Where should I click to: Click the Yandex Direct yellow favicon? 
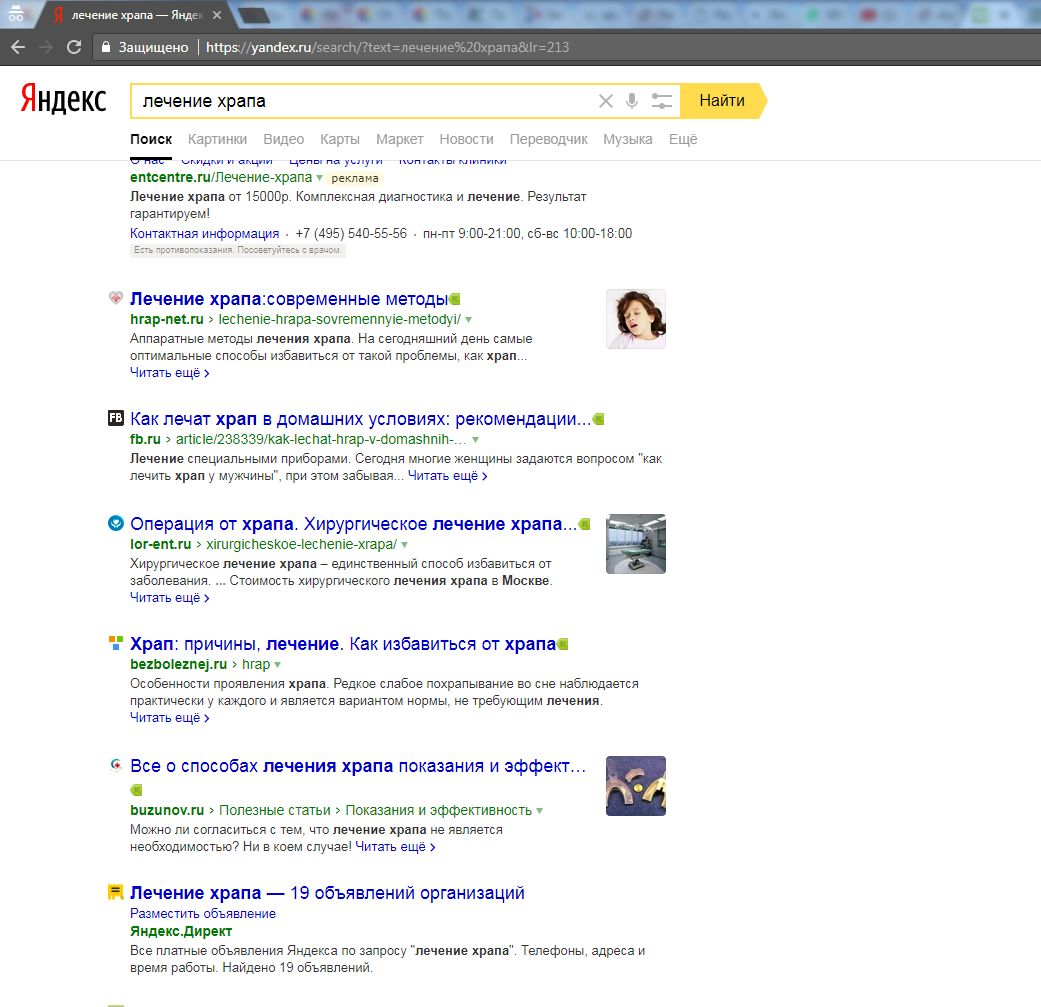pyautogui.click(x=116, y=891)
